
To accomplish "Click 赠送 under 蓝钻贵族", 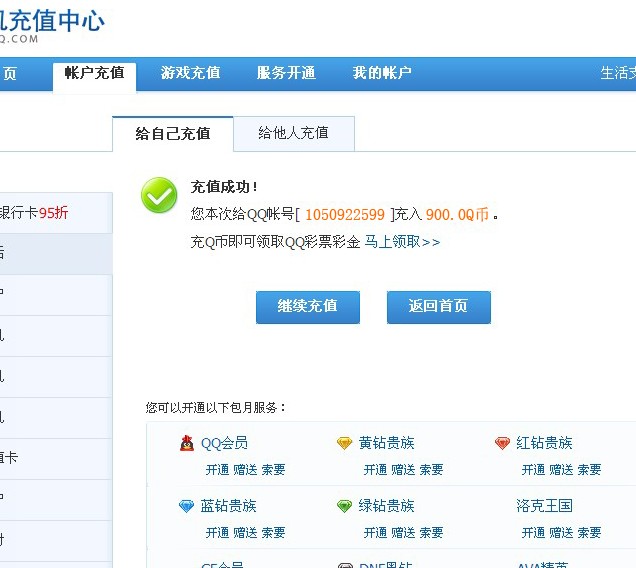I will (245, 533).
